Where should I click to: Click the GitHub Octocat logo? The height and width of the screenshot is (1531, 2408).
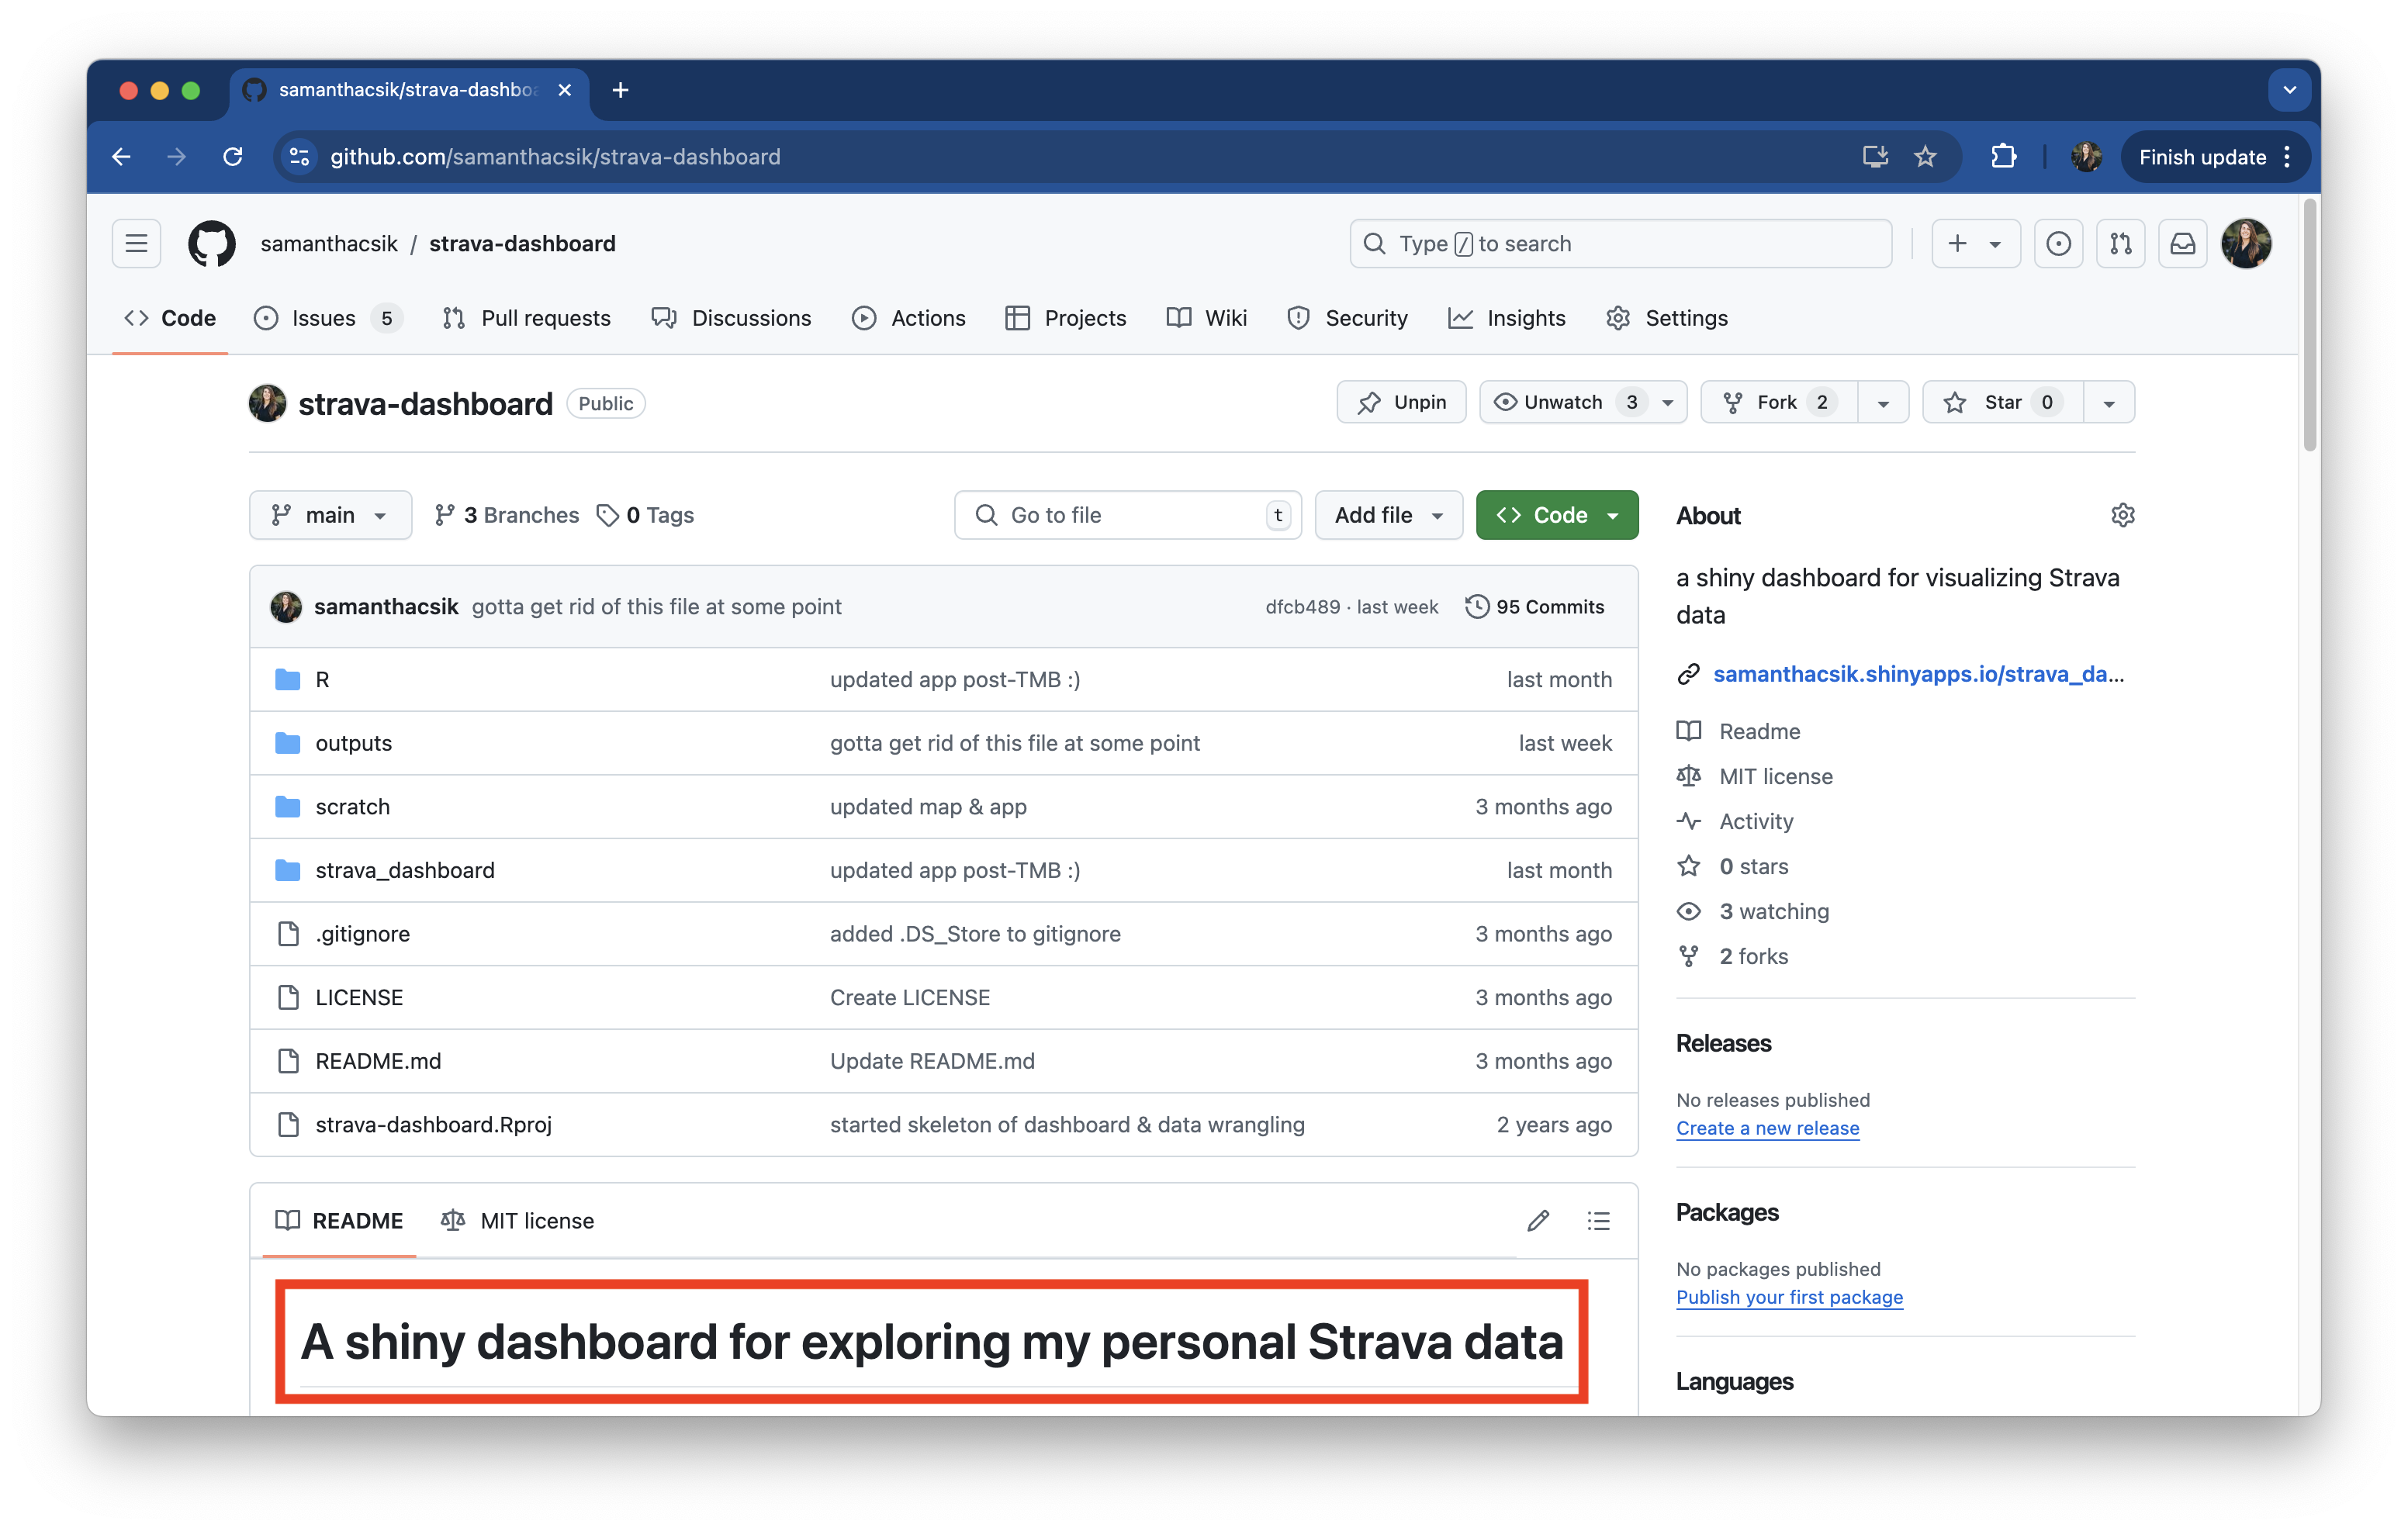tap(211, 244)
